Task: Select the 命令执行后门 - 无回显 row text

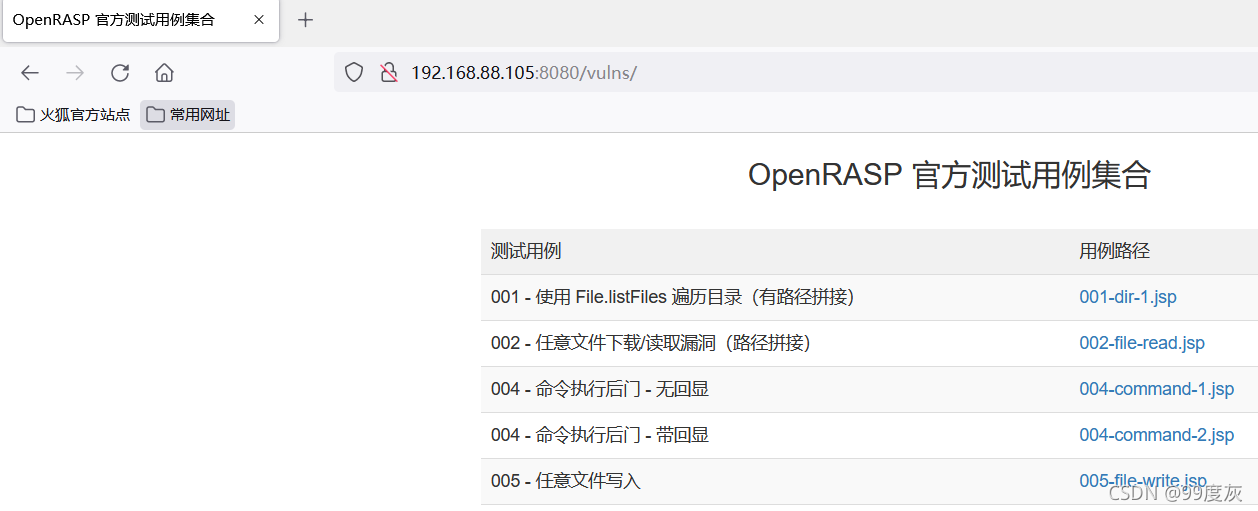Action: point(600,389)
